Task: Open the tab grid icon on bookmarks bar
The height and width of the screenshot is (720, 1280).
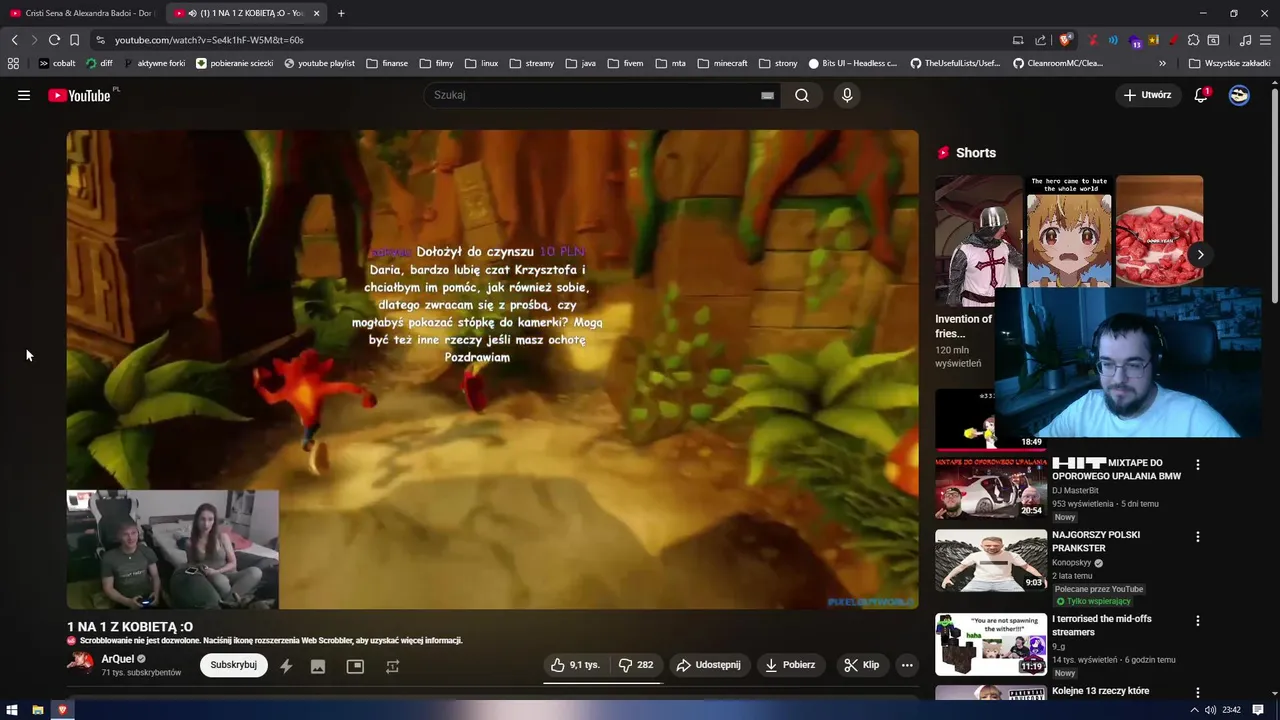Action: click(x=13, y=63)
